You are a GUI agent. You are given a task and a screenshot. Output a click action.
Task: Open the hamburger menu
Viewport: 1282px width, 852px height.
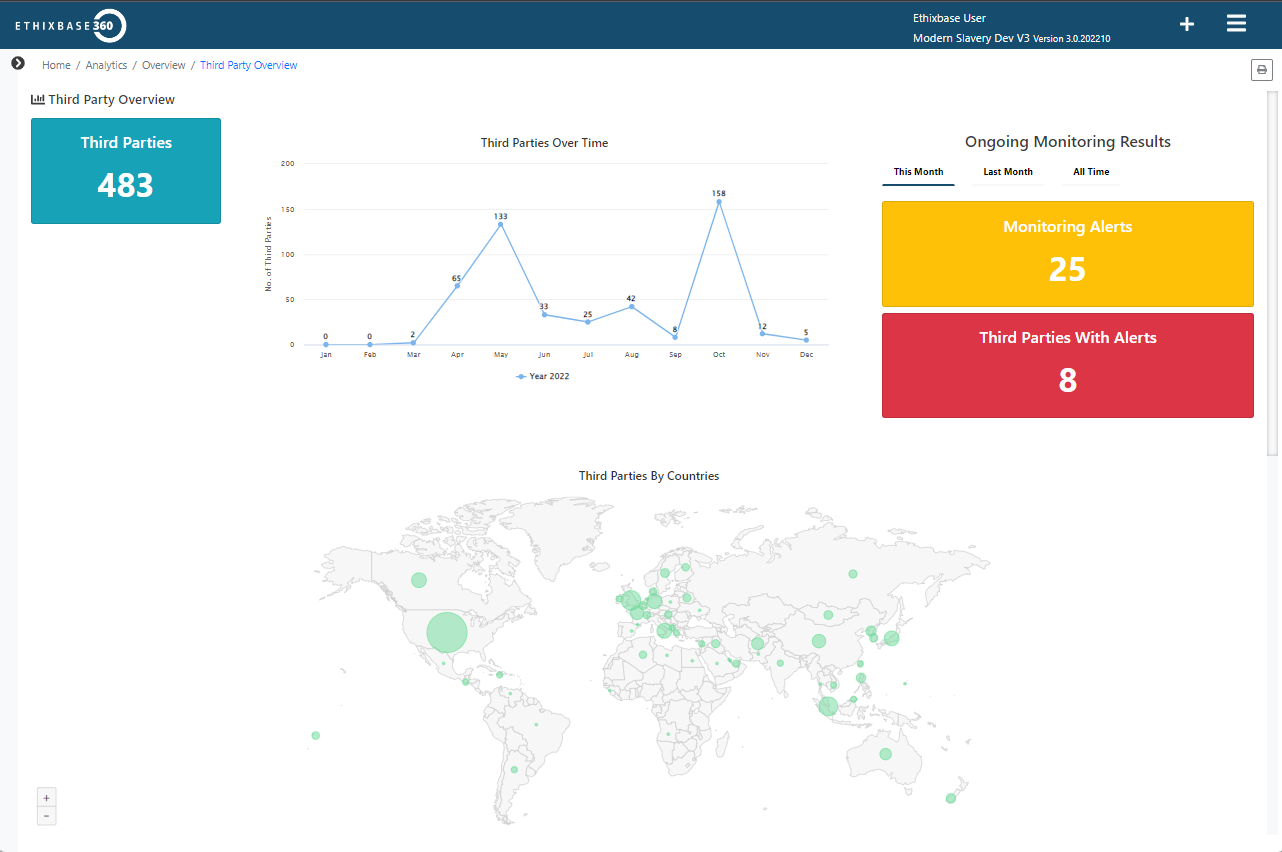(1236, 24)
